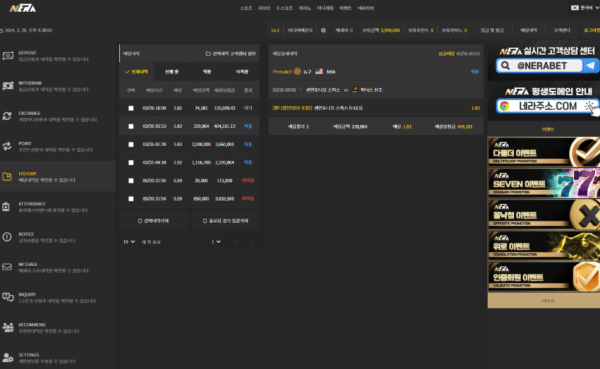Open the DEPOSIT sidebar icon
Viewport: 600px width, 369px height.
point(8,56)
